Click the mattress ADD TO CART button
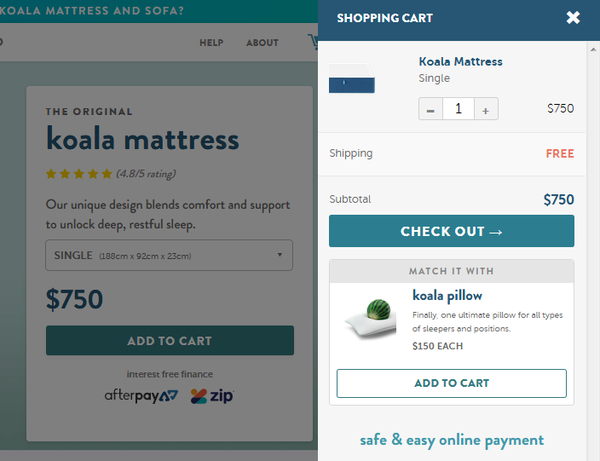 170,341
